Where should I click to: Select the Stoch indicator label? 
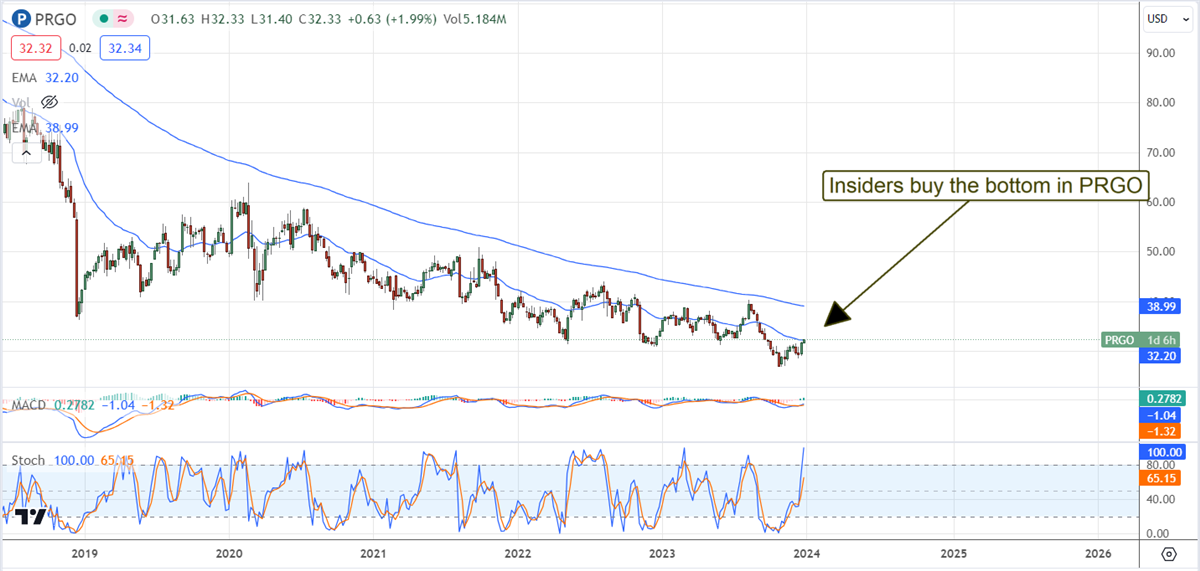point(28,460)
